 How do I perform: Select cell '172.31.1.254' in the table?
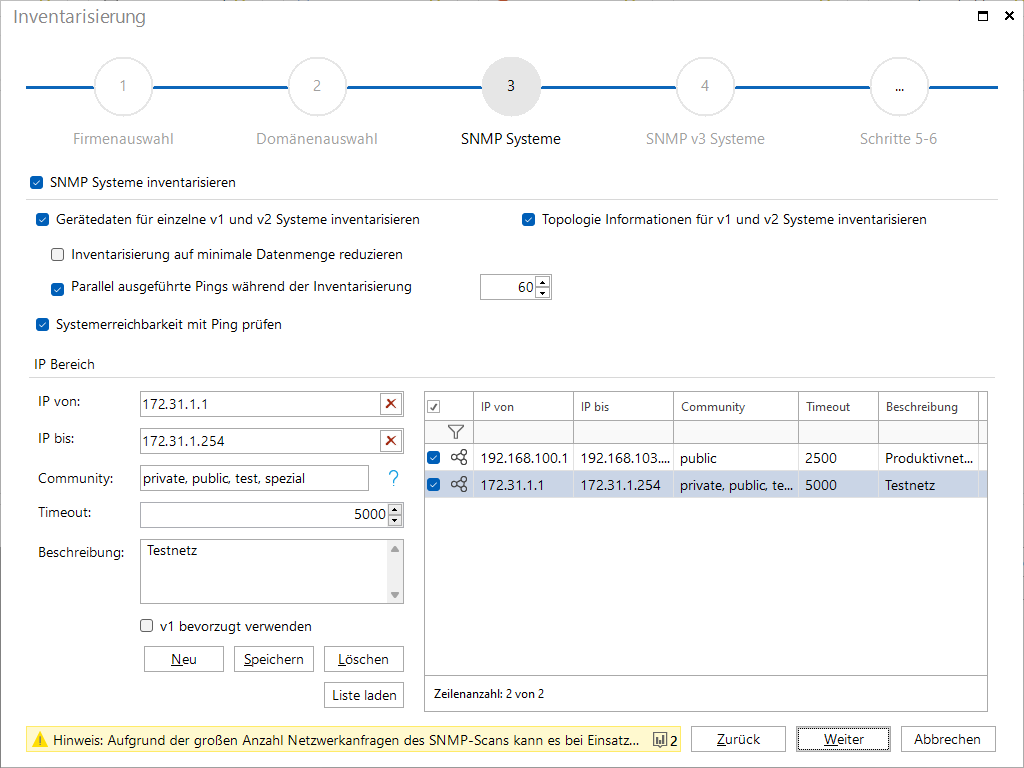click(x=623, y=485)
